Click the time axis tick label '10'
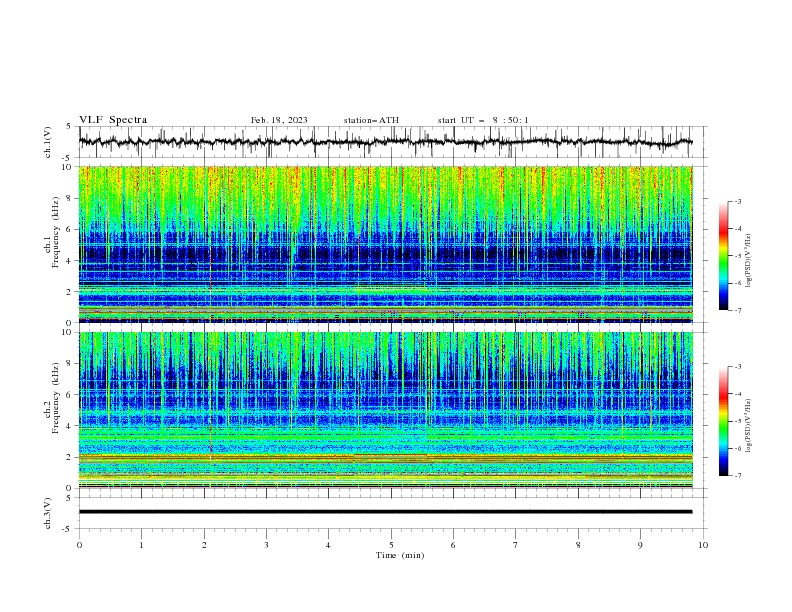This screenshot has width=792, height=612. click(703, 545)
